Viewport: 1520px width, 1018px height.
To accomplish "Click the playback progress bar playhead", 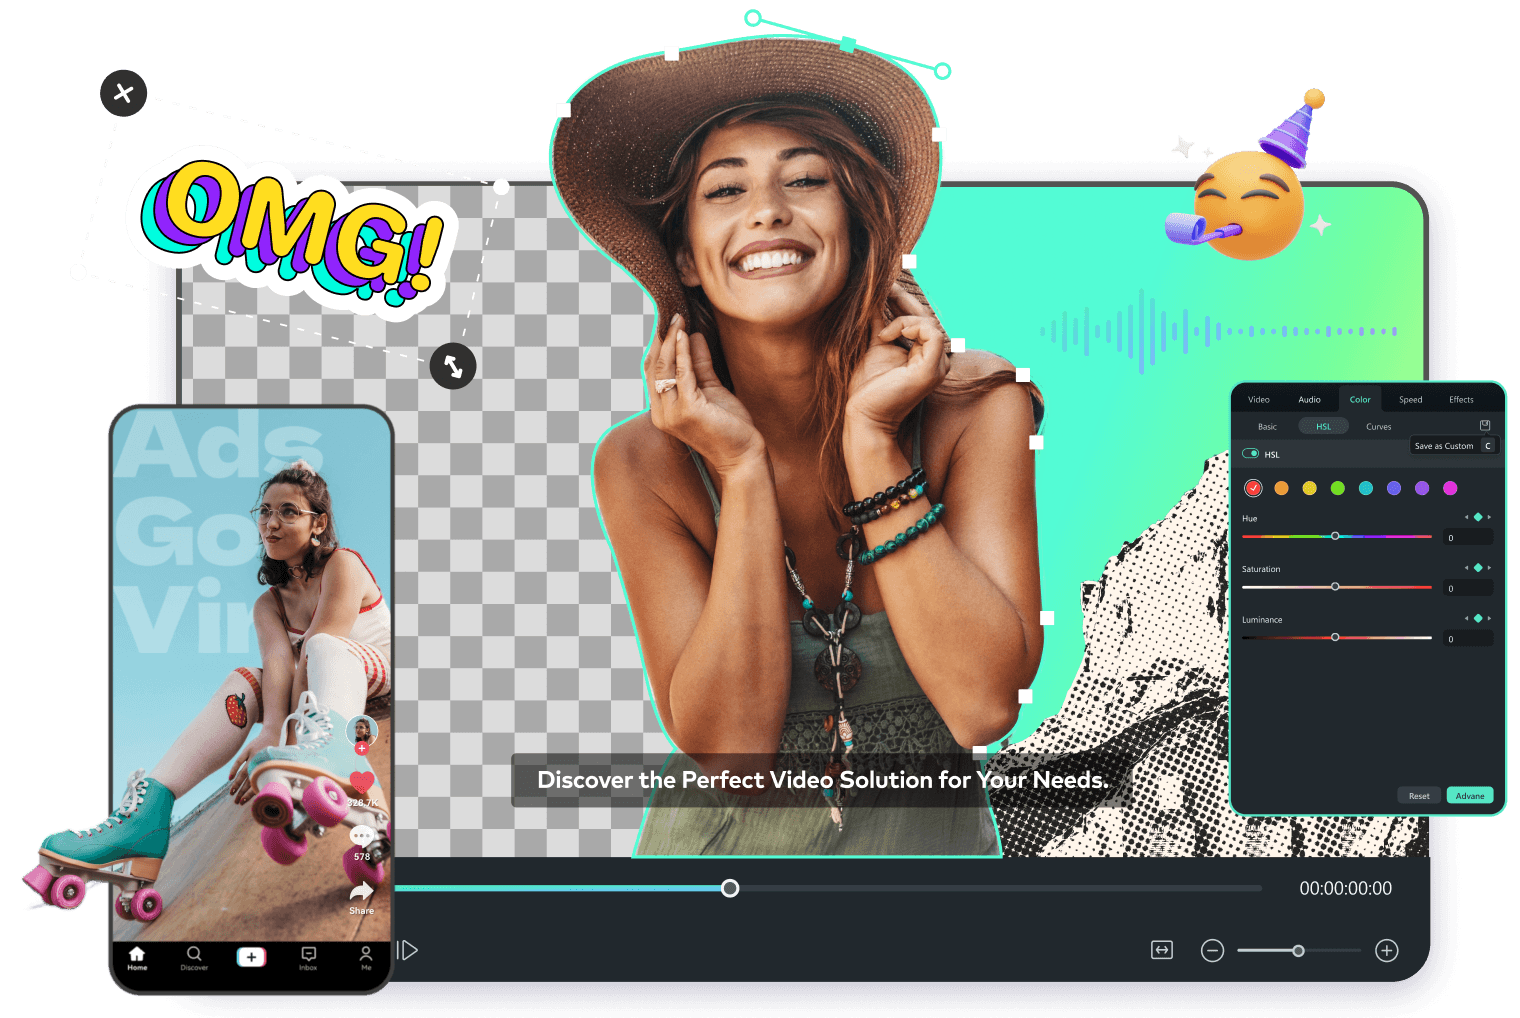I will [730, 888].
